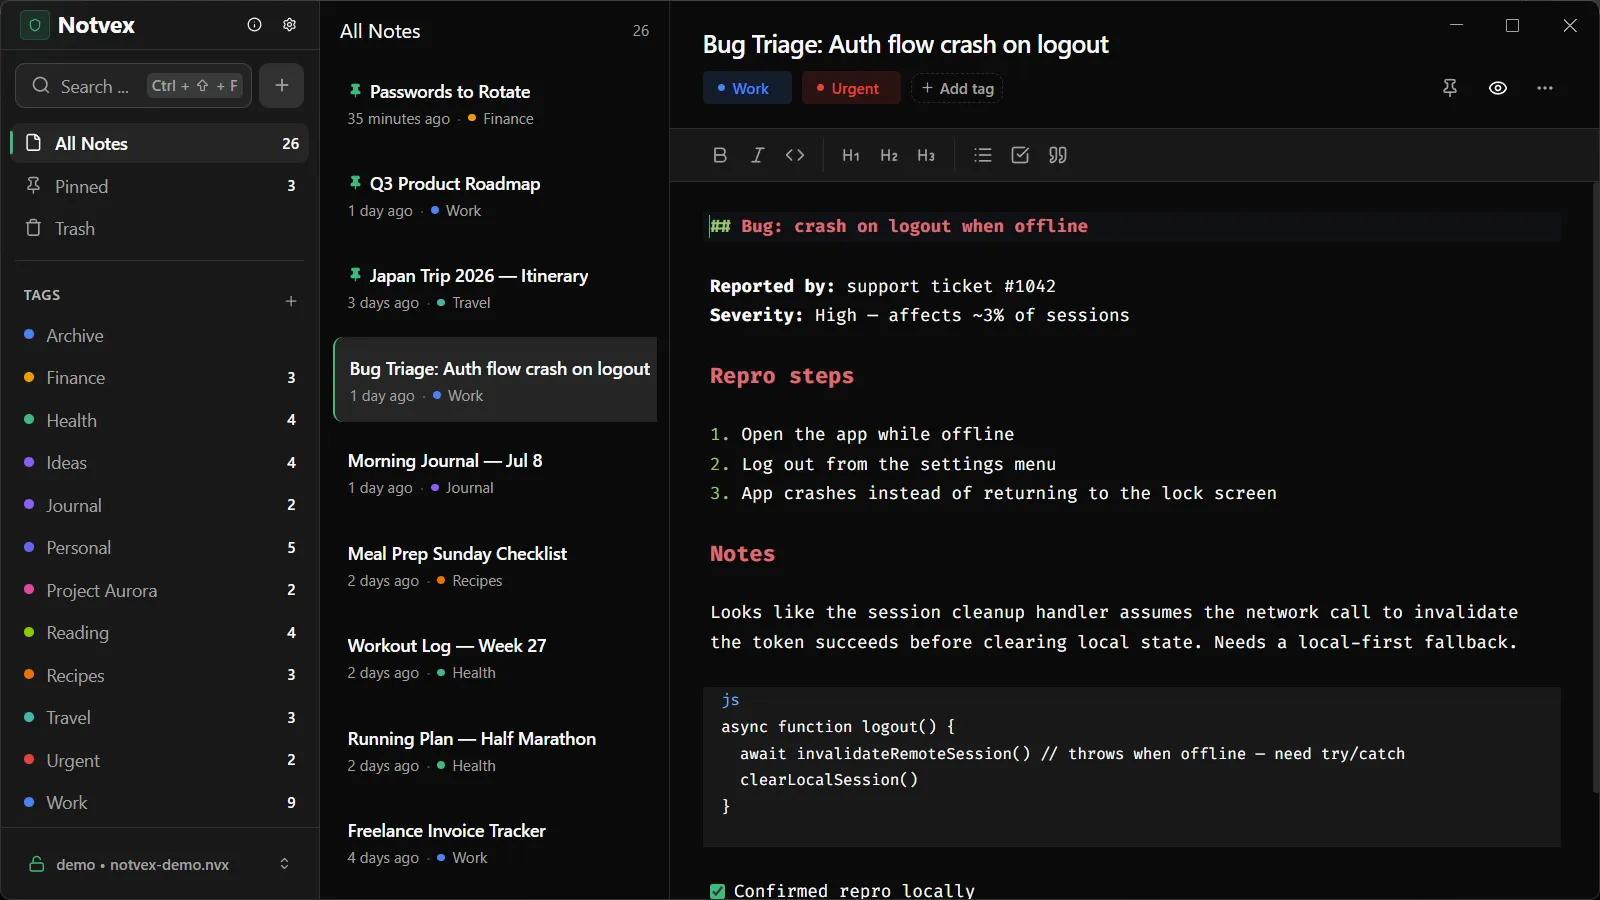Click the js code block label
Viewport: 1600px width, 900px height.
(730, 700)
